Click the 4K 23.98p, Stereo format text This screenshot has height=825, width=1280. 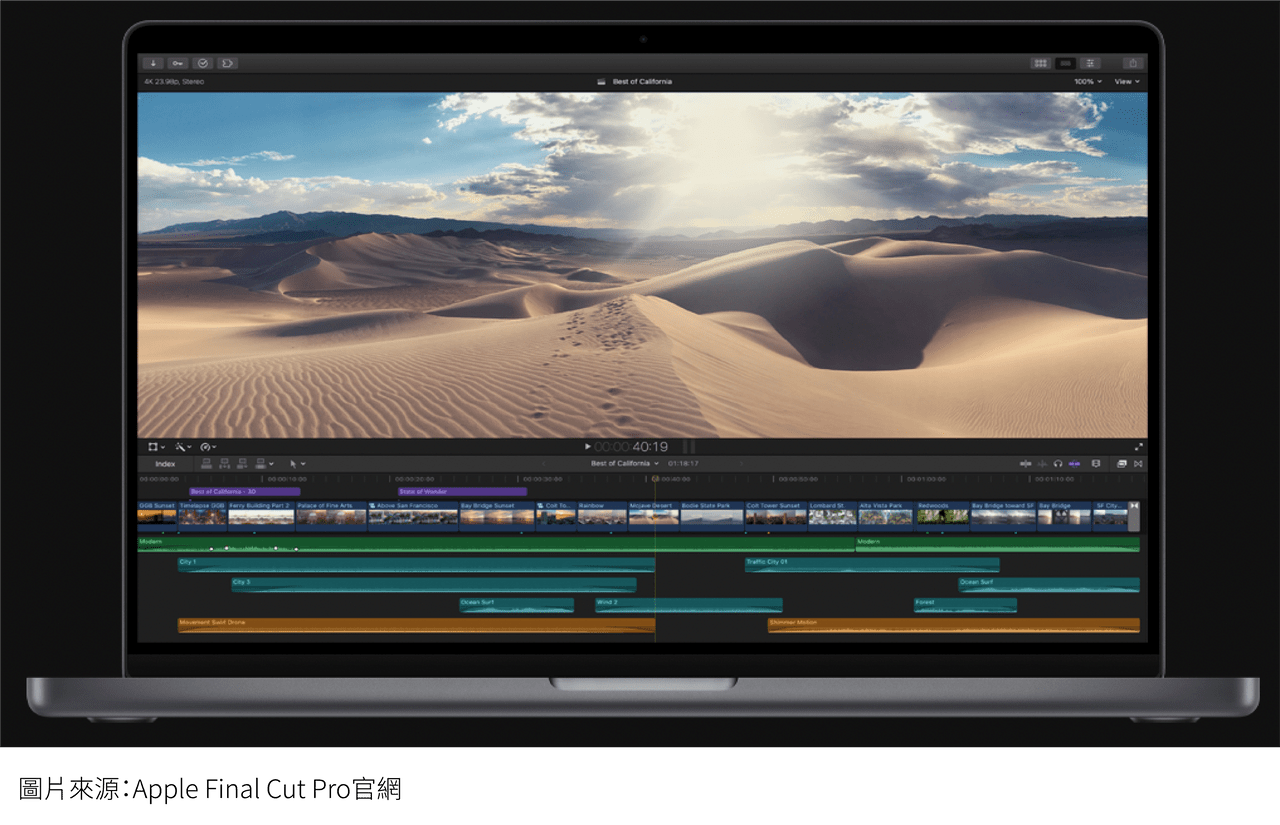173,82
